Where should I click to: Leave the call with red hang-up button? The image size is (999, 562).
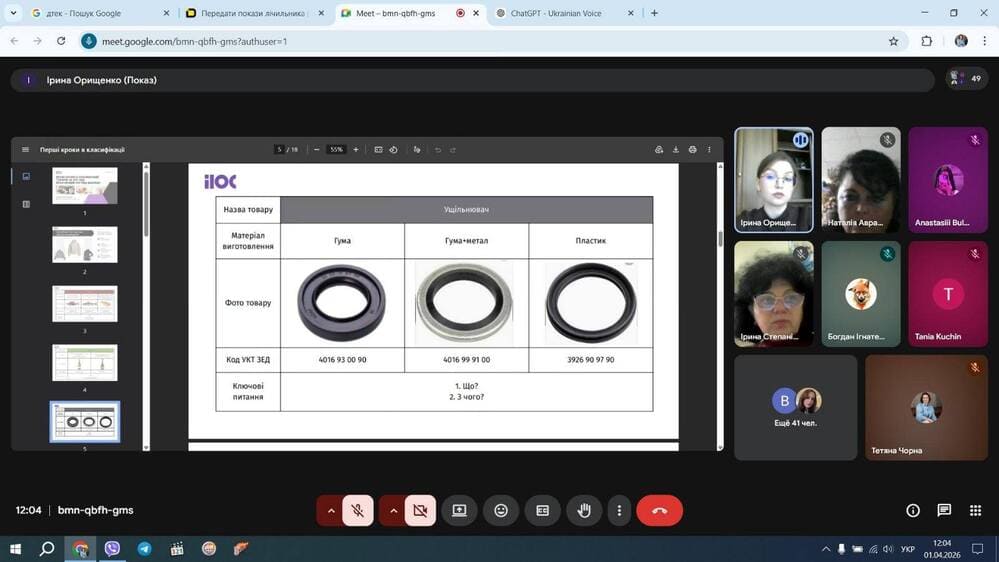coord(659,510)
